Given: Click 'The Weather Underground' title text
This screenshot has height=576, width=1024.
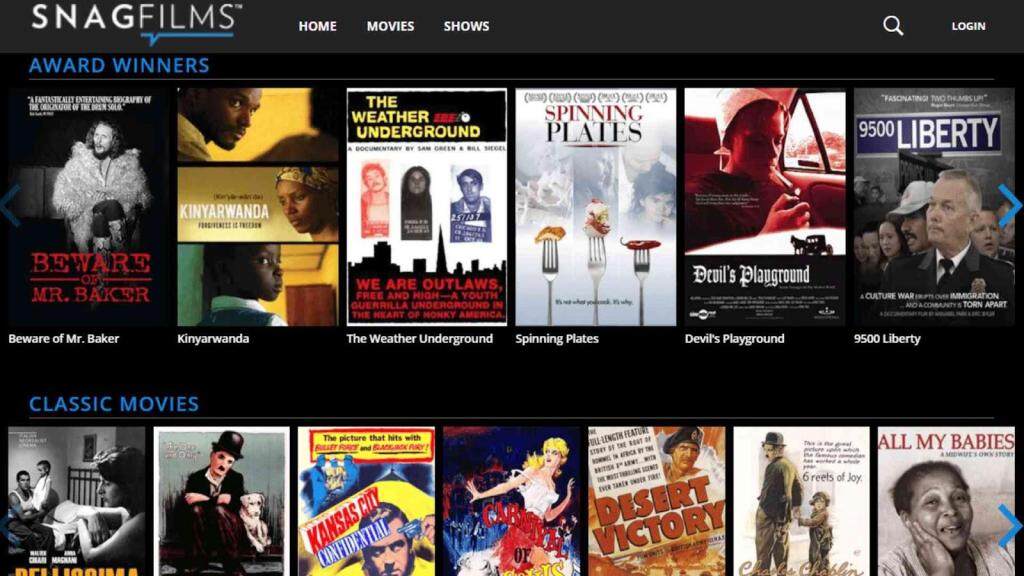Looking at the screenshot, I should click(419, 338).
